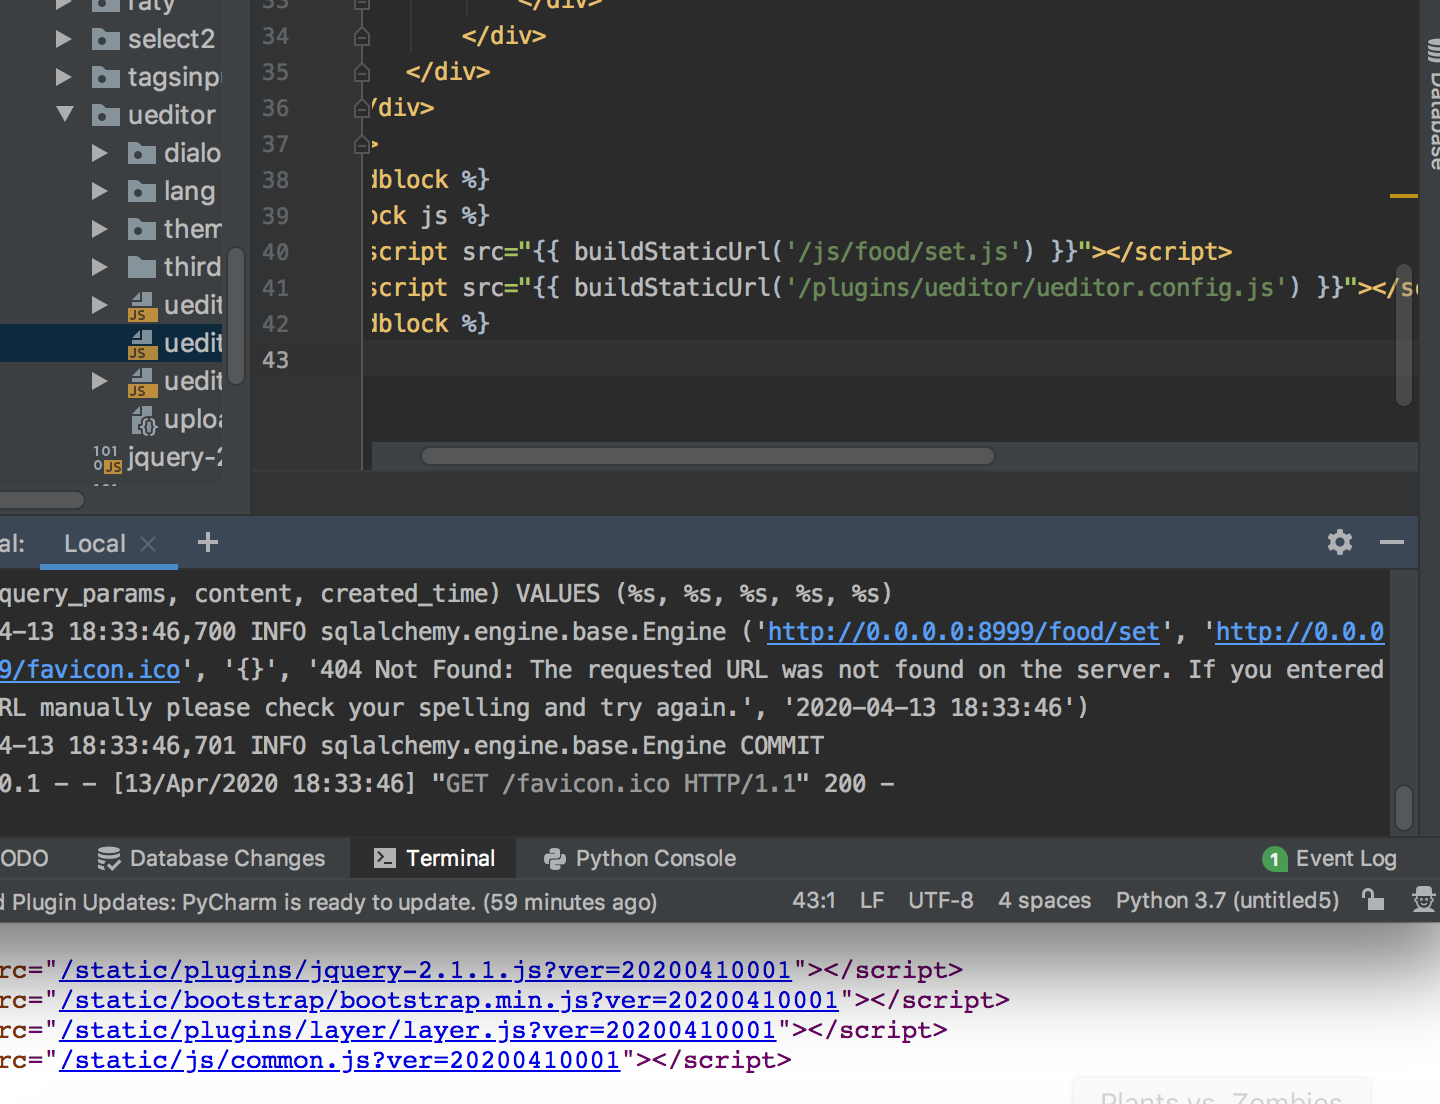Click the project tree horizontal scrollbar

click(x=42, y=499)
